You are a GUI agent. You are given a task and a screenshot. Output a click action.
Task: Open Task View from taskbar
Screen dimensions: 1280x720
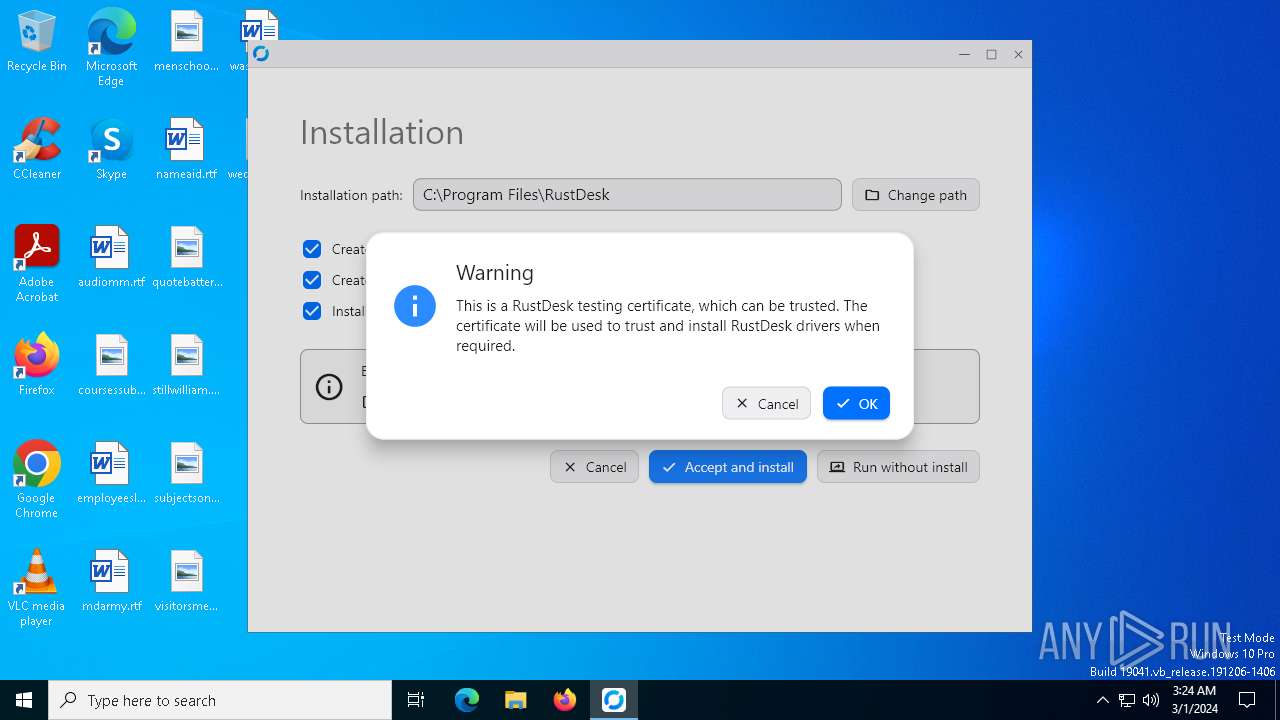(x=416, y=700)
